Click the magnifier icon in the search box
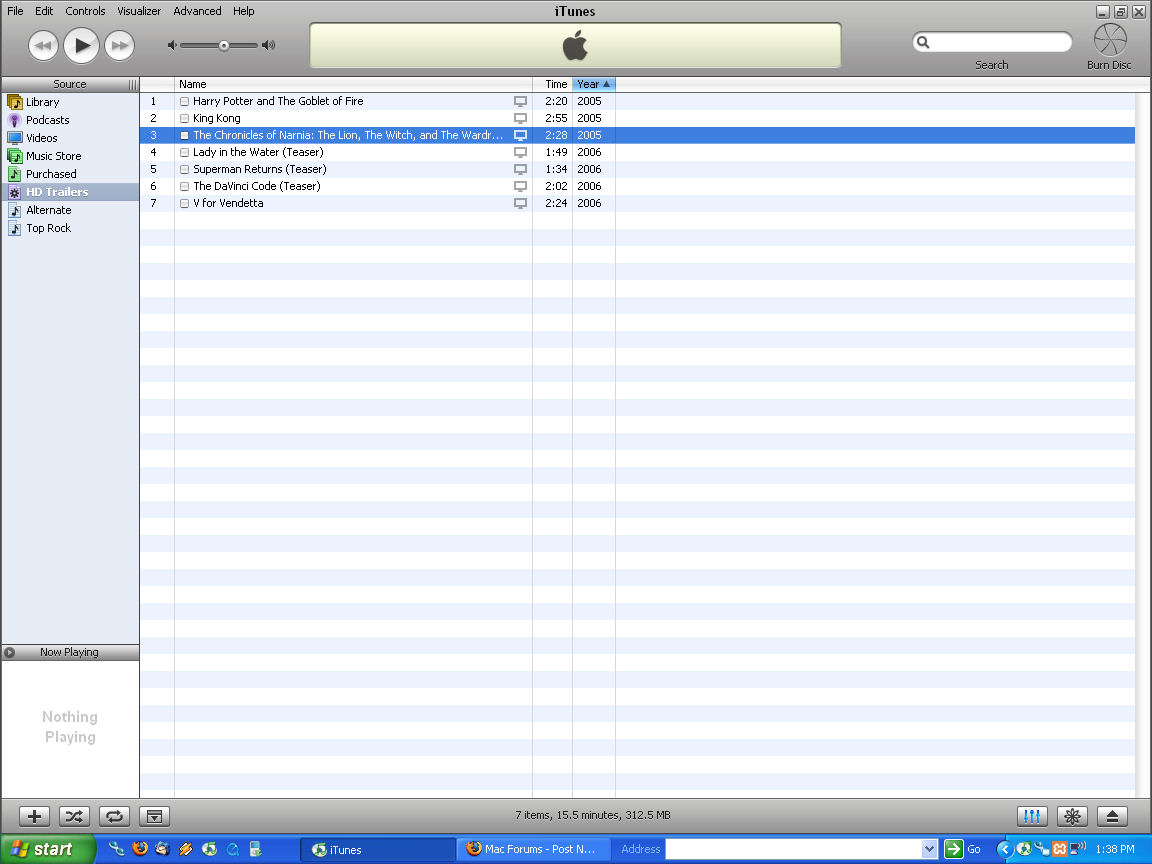1152x864 pixels. [x=924, y=43]
